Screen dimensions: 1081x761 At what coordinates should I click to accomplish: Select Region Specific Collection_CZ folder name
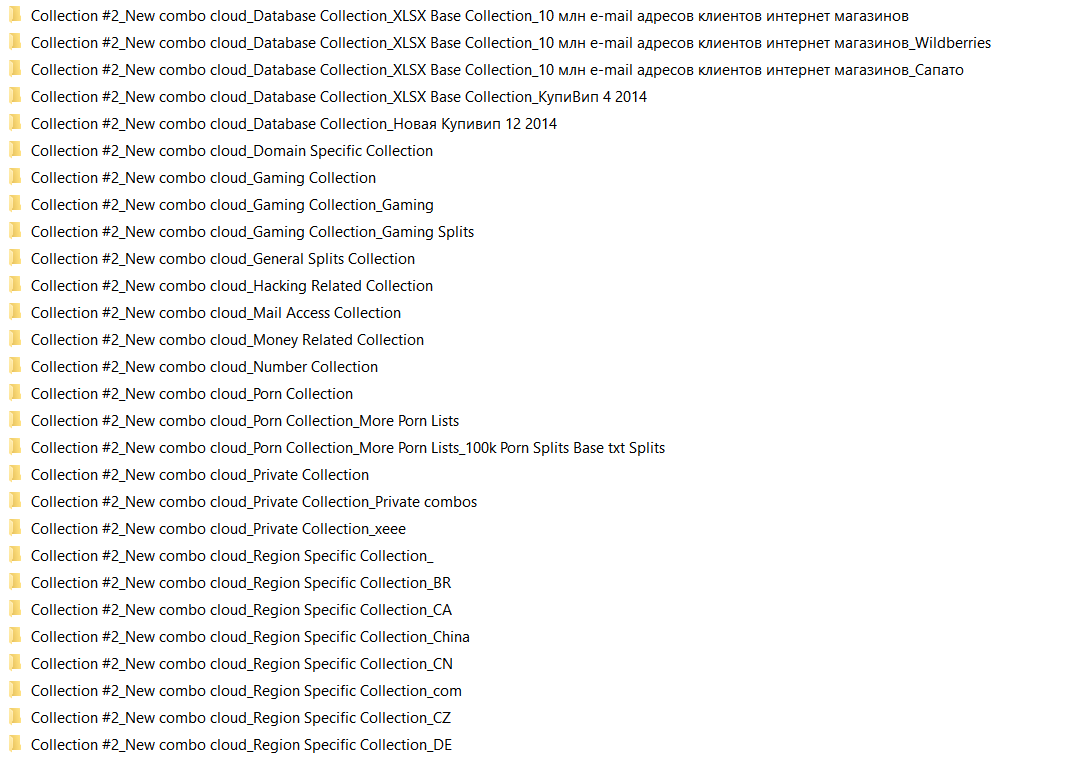click(x=241, y=718)
